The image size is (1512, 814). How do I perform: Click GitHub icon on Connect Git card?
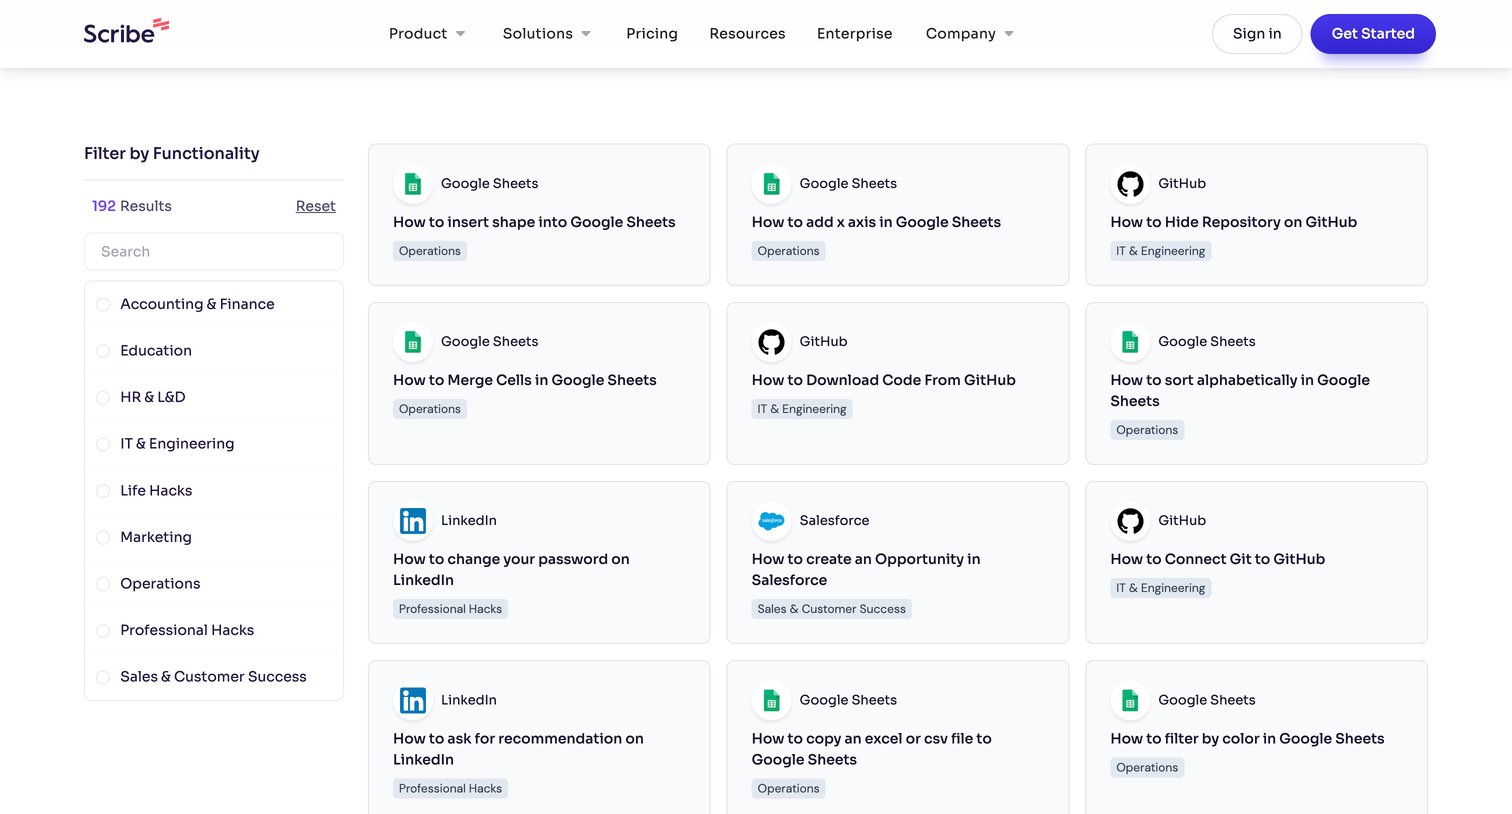pos(1130,521)
